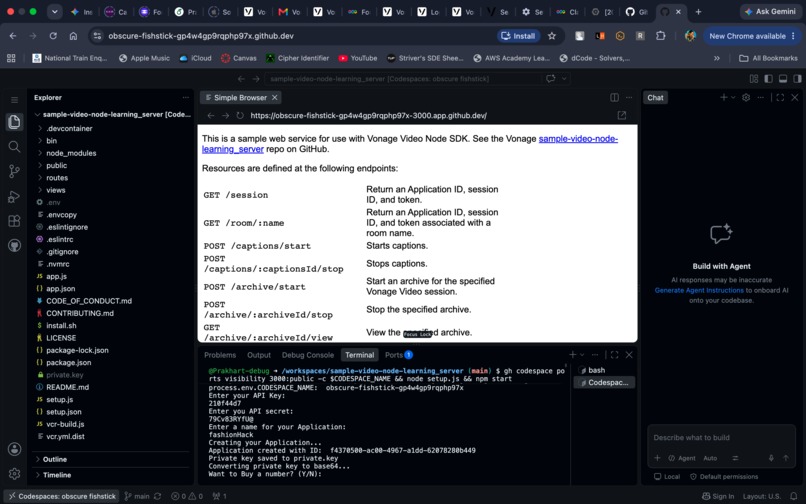806x504 pixels.
Task: Open app.js file in Explorer
Action: tap(57, 276)
